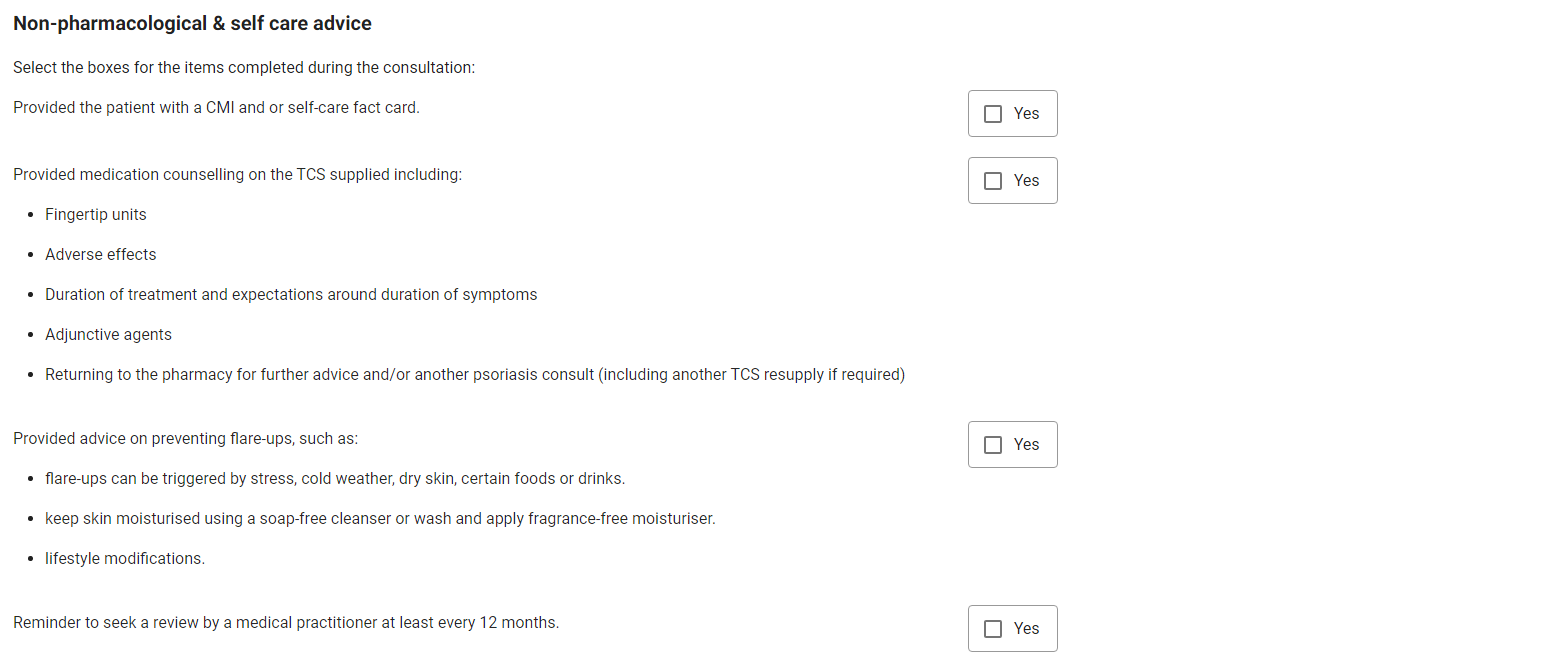Click the 'Returning to the pharmacy' bullet text
This screenshot has height=657, width=1548.
(x=475, y=375)
